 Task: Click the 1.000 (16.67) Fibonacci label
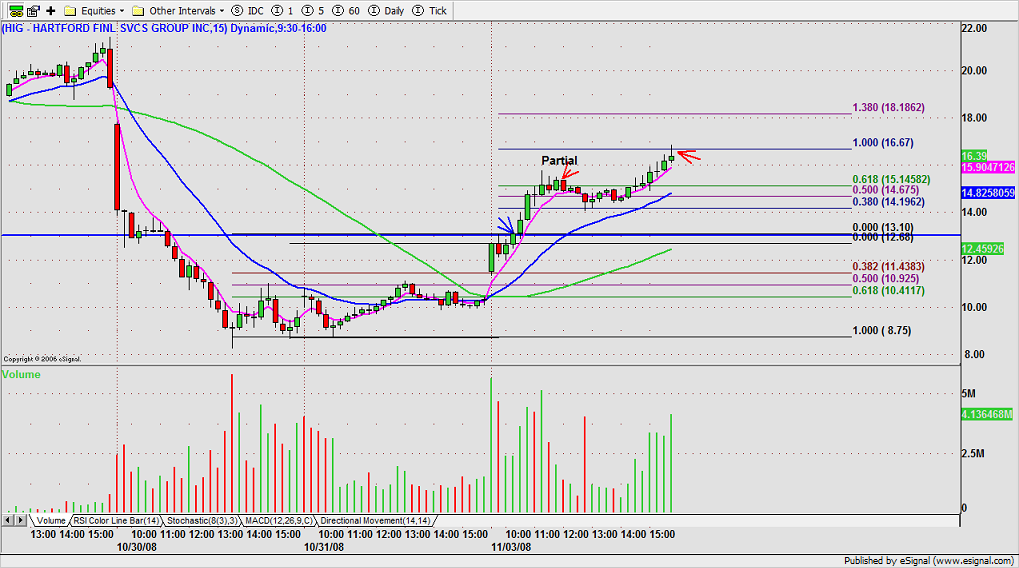click(x=883, y=142)
